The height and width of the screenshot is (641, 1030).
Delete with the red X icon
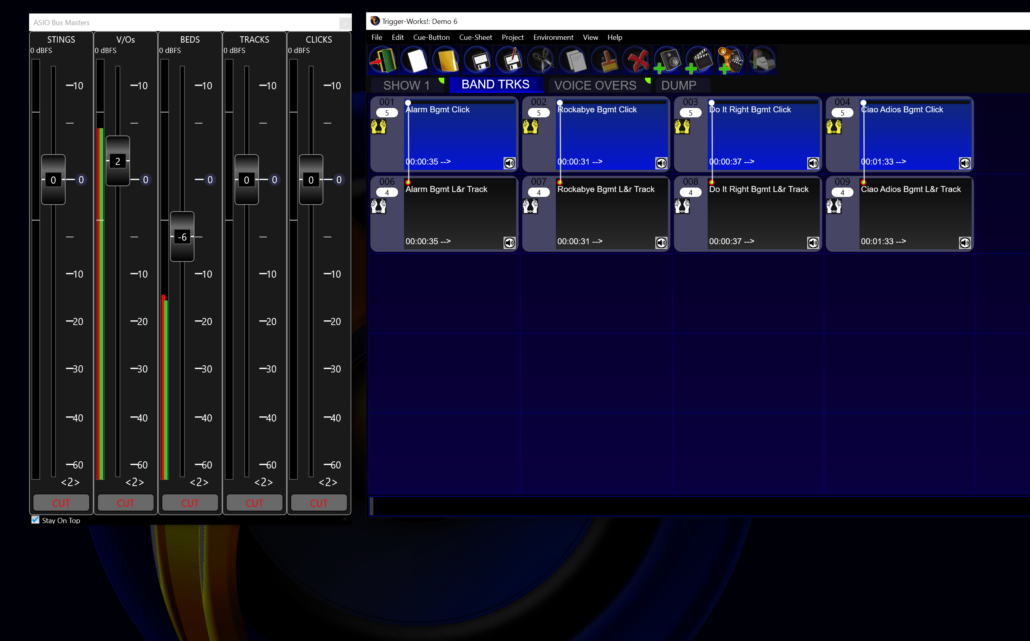point(636,60)
